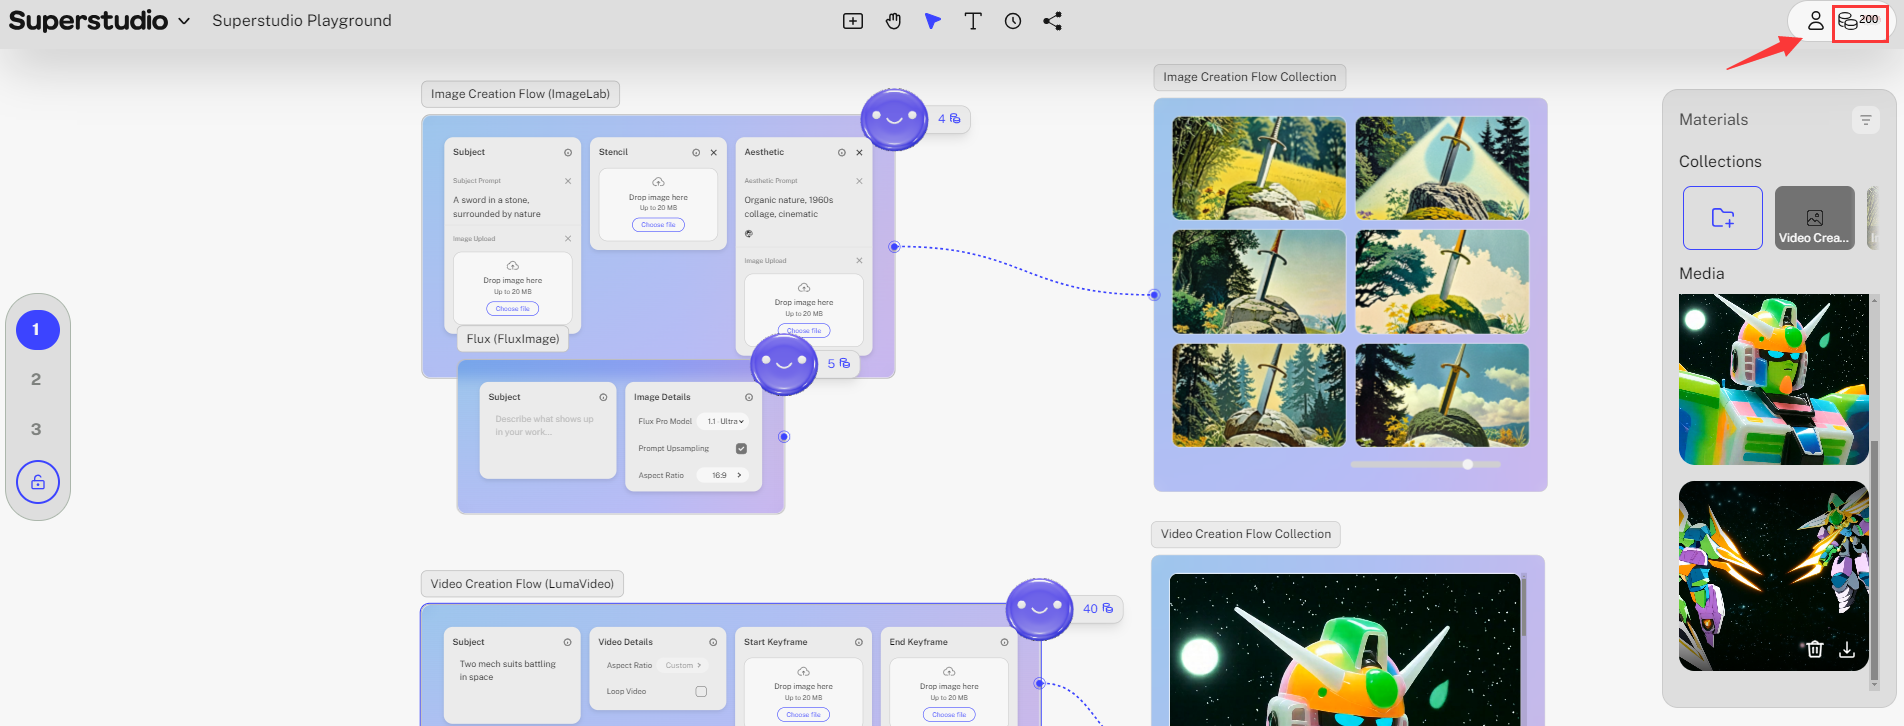
Task: Remove the Subject Prompt field
Action: tap(568, 181)
